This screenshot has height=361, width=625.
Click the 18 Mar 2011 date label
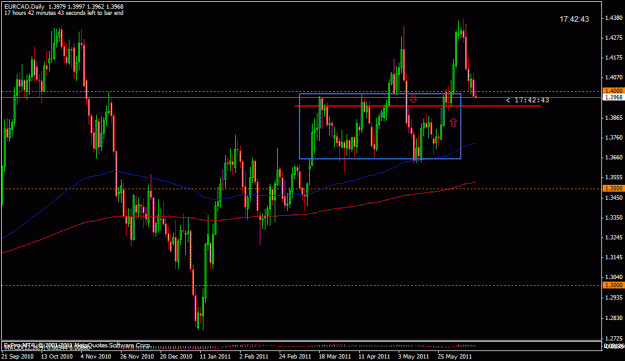[x=334, y=357]
